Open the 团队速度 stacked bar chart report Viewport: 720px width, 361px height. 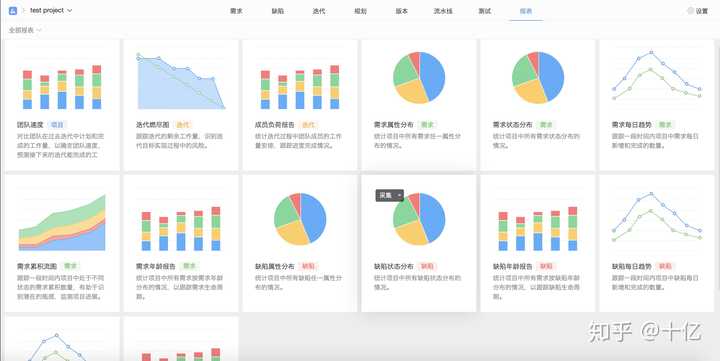click(62, 87)
